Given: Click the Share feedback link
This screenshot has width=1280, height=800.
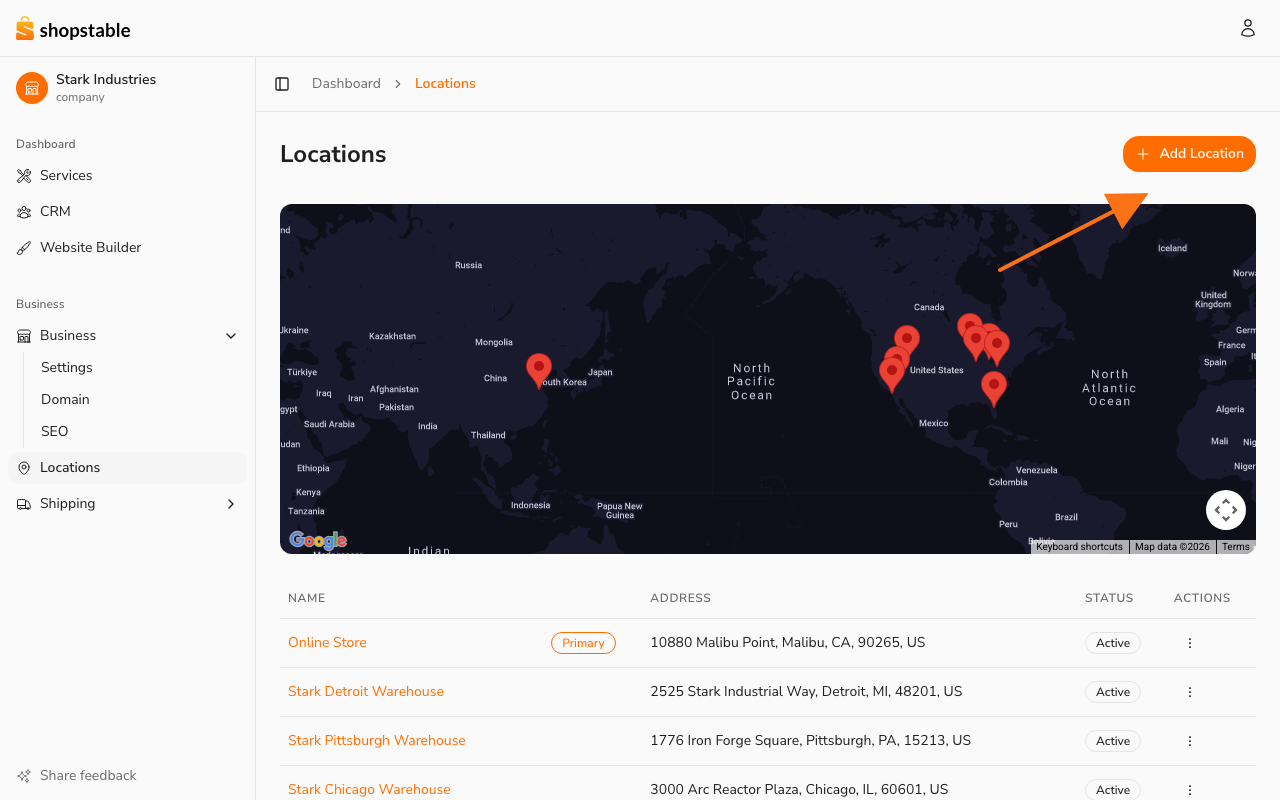Looking at the screenshot, I should 77,776.
